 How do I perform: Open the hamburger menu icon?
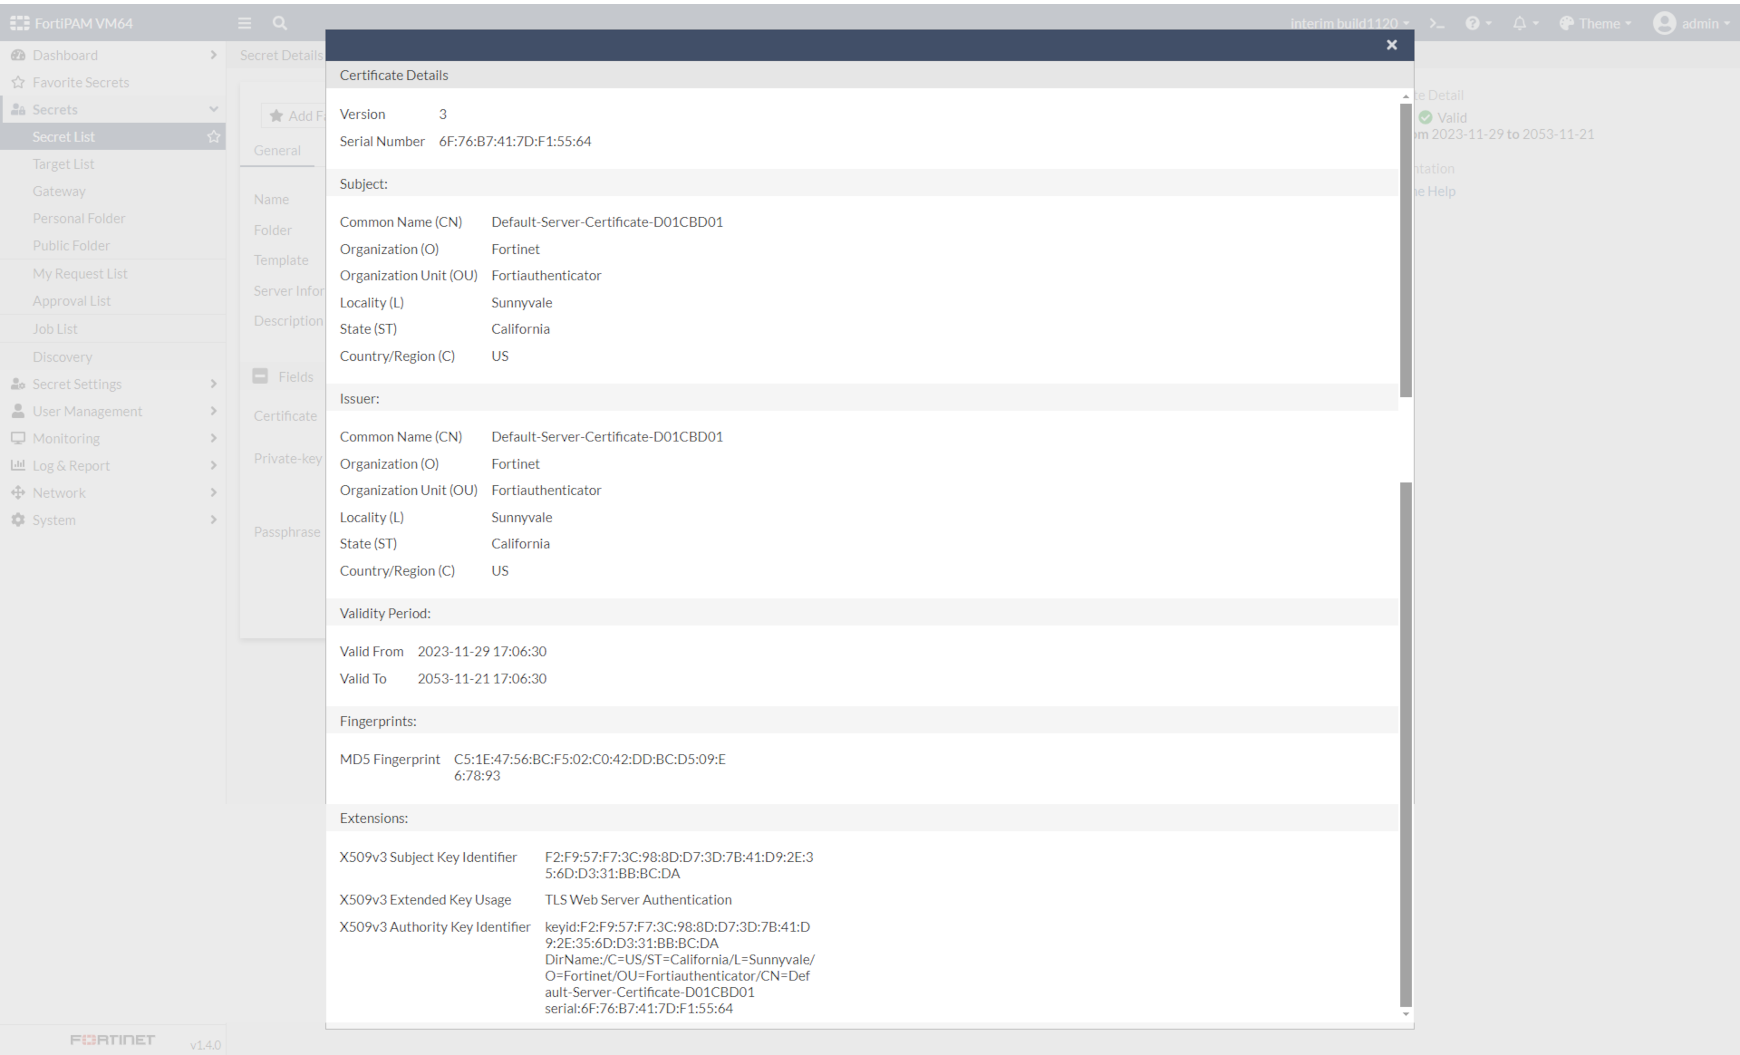[245, 23]
